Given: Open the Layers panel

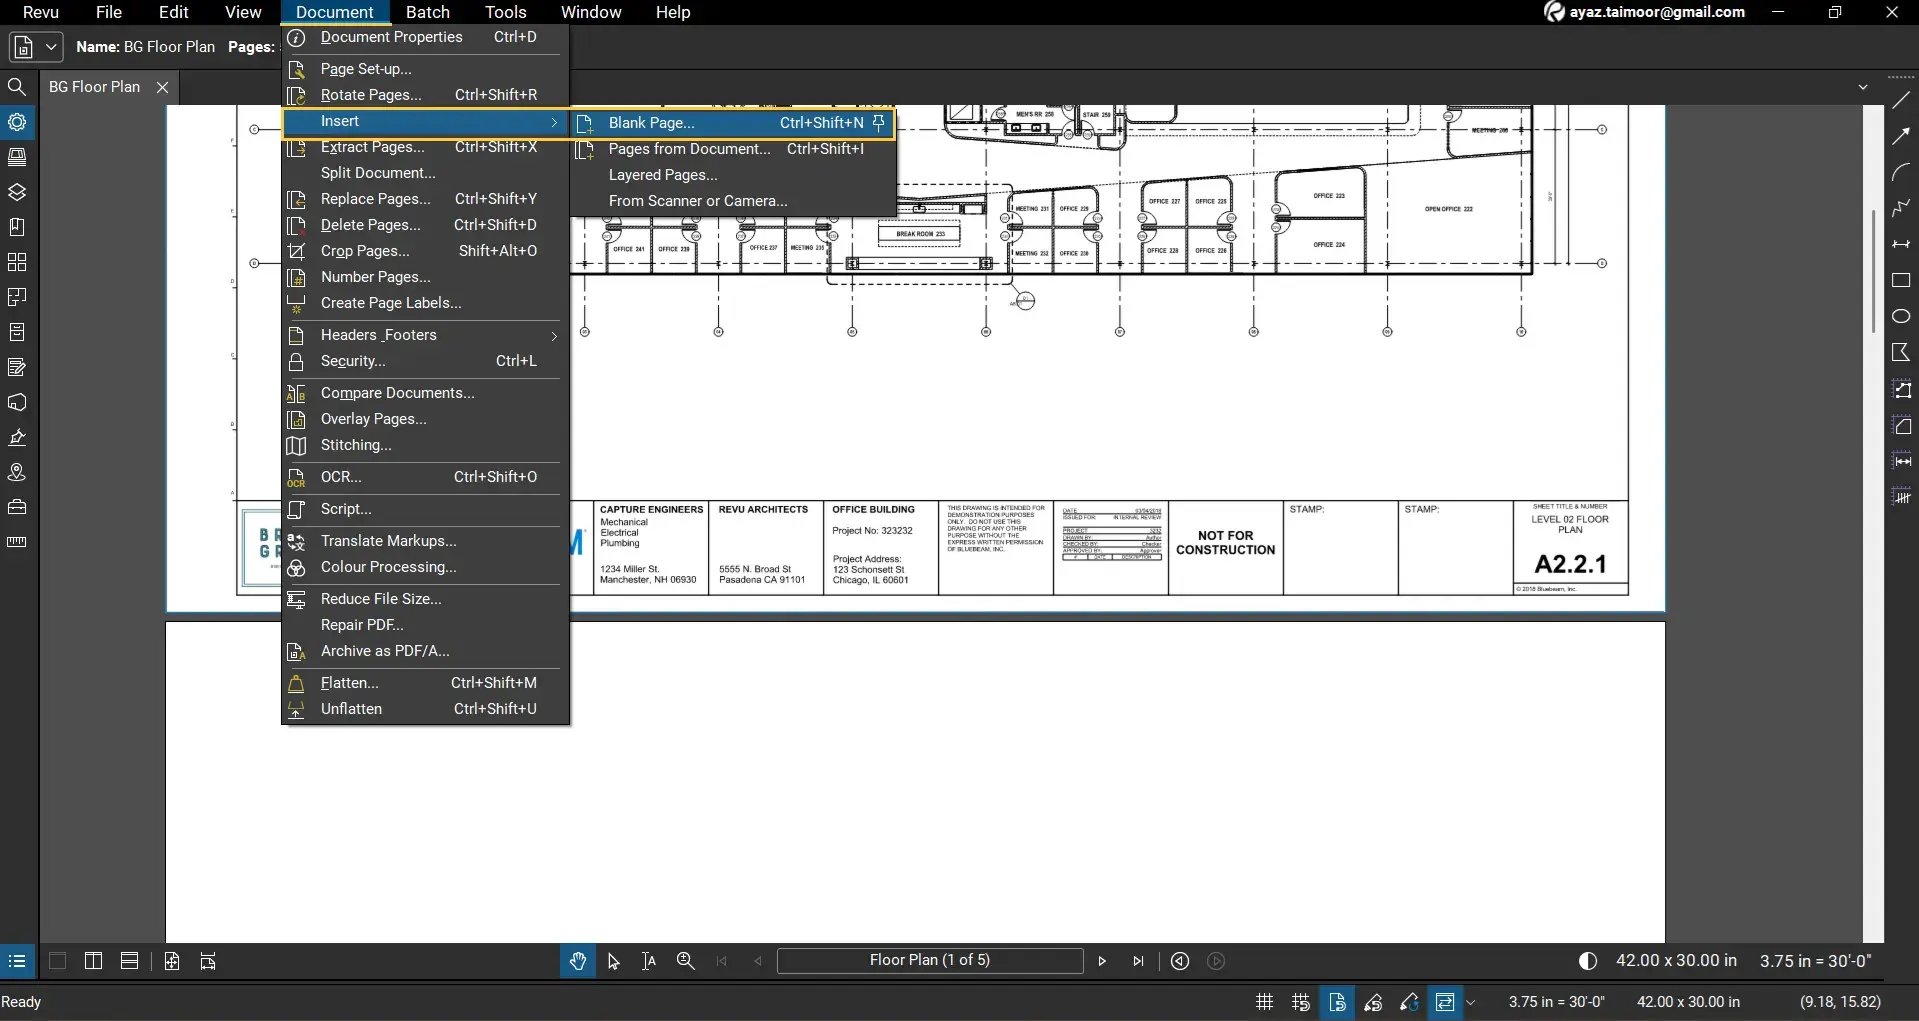Looking at the screenshot, I should [x=17, y=192].
